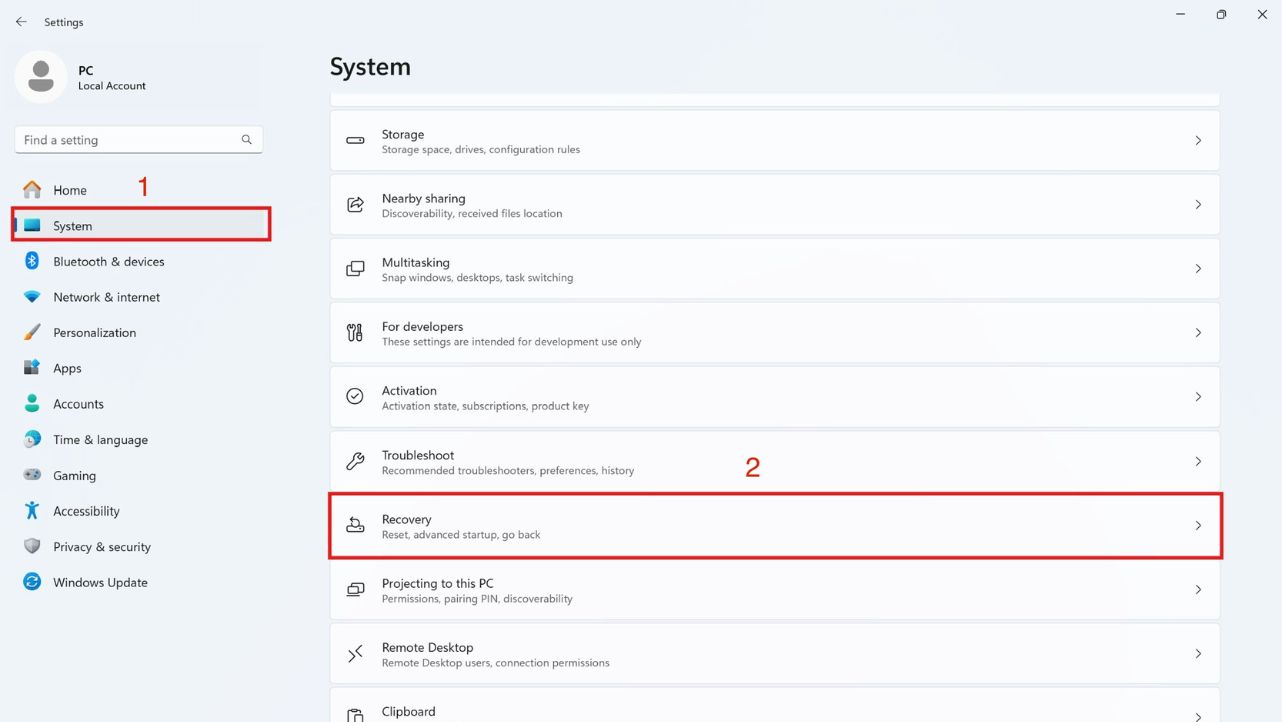Click the Accessibility figure icon

coord(32,511)
